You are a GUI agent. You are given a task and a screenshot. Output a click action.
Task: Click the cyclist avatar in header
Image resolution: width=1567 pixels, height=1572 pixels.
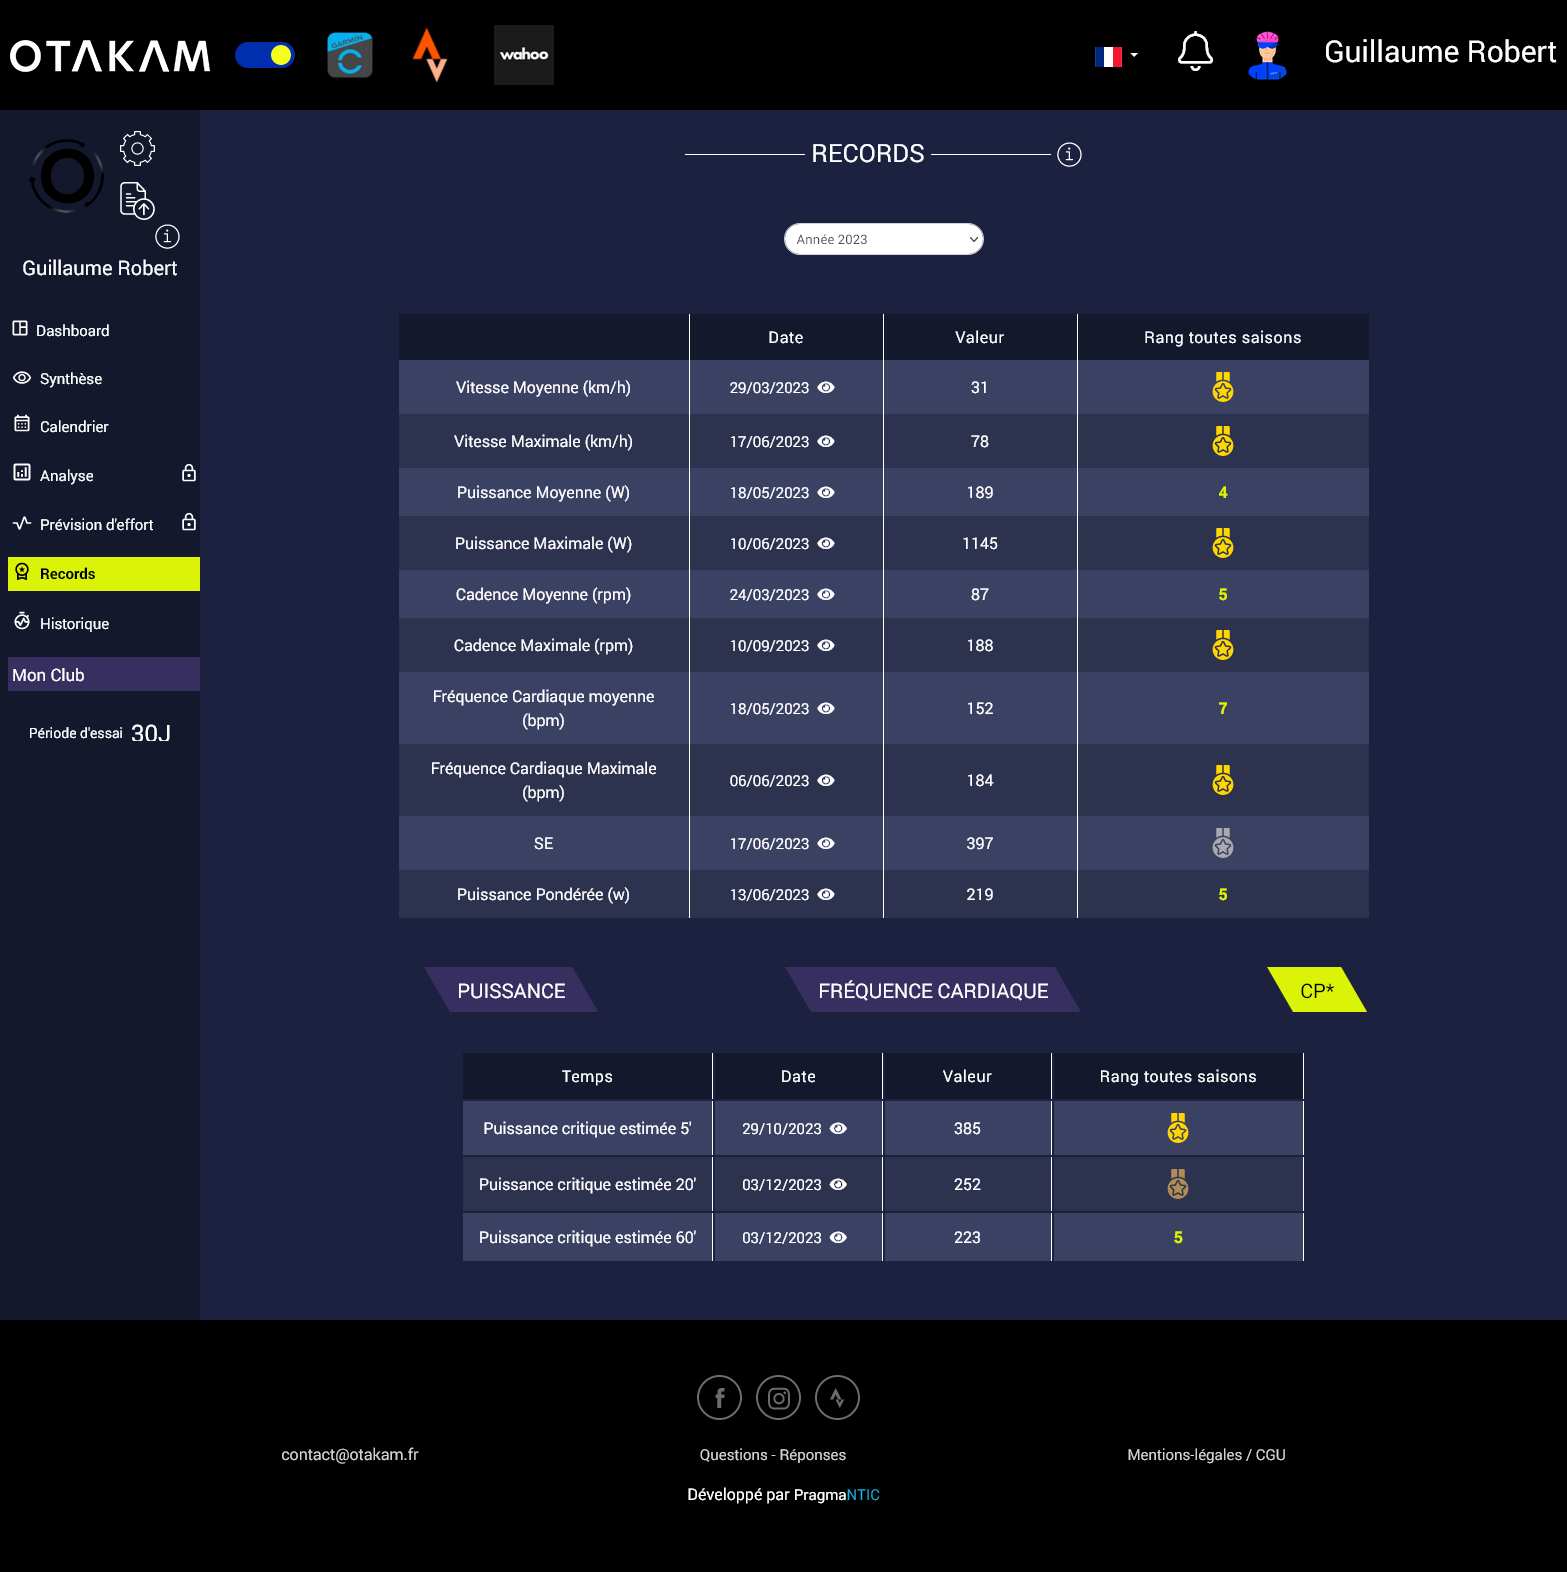point(1267,55)
